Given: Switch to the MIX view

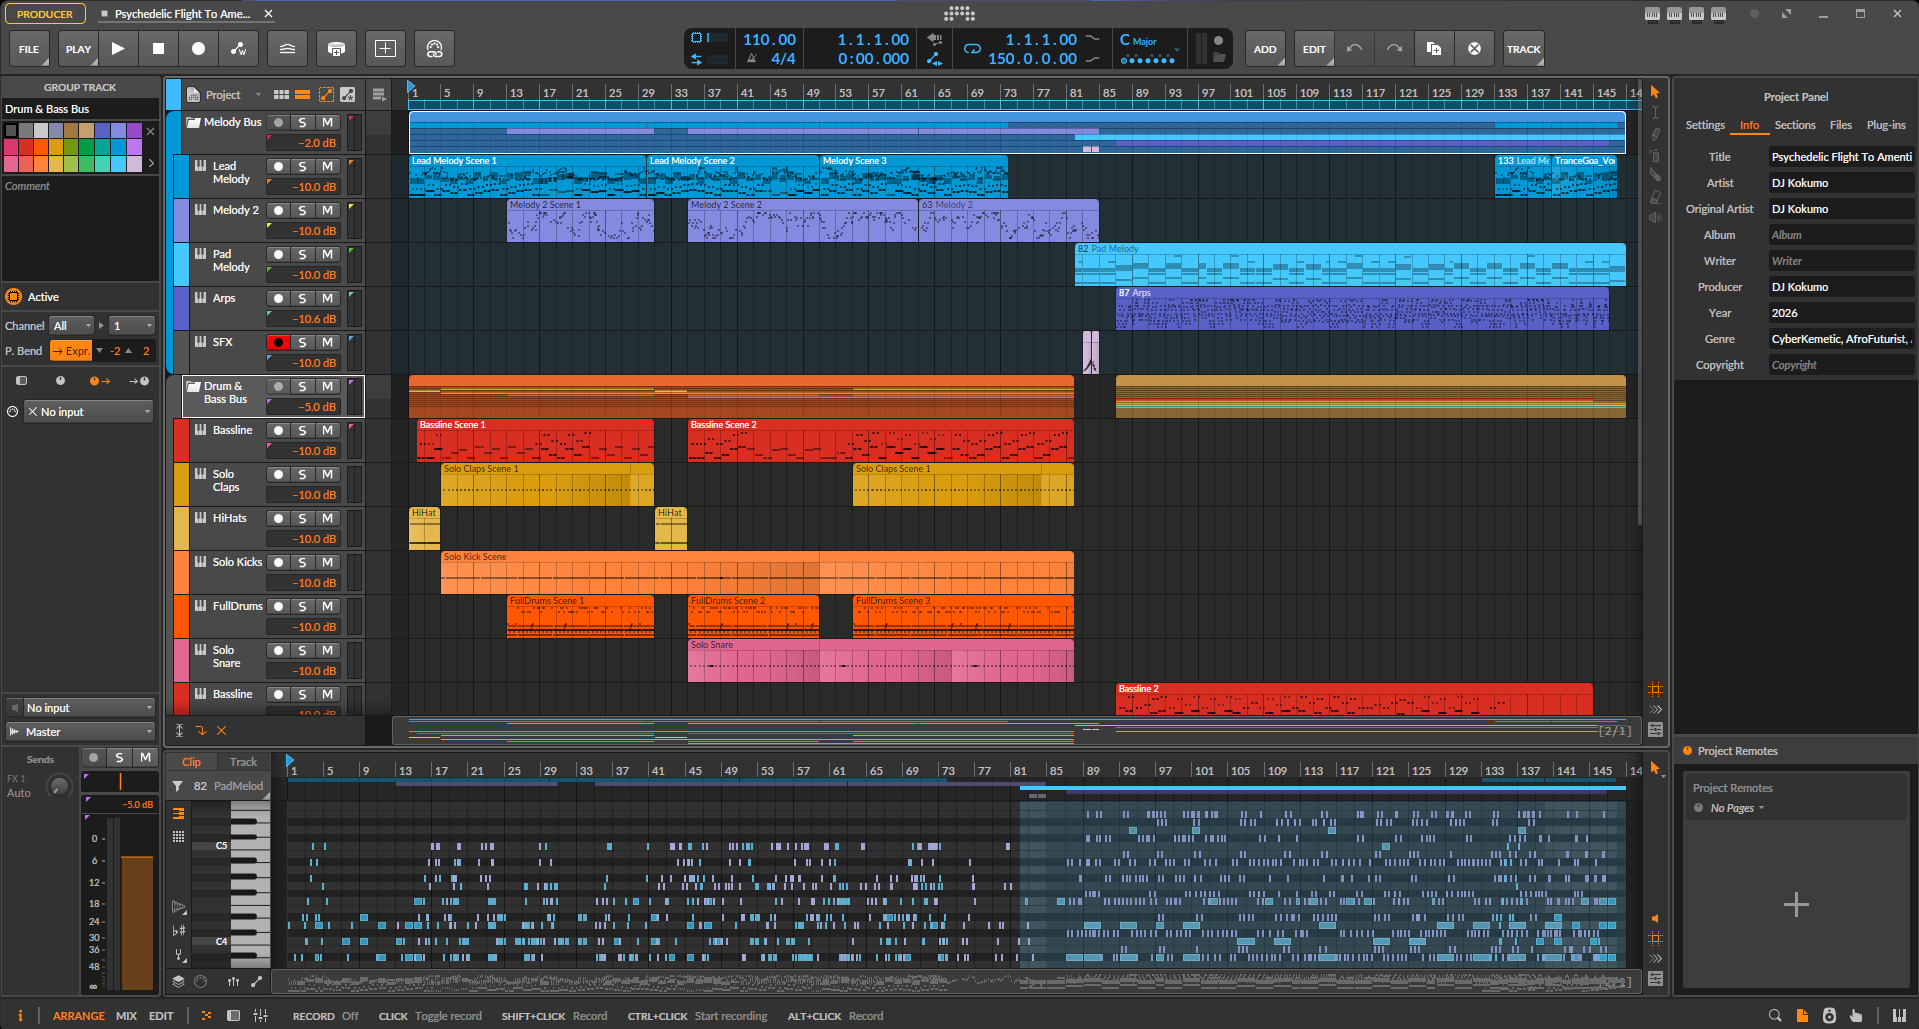Looking at the screenshot, I should point(126,1015).
